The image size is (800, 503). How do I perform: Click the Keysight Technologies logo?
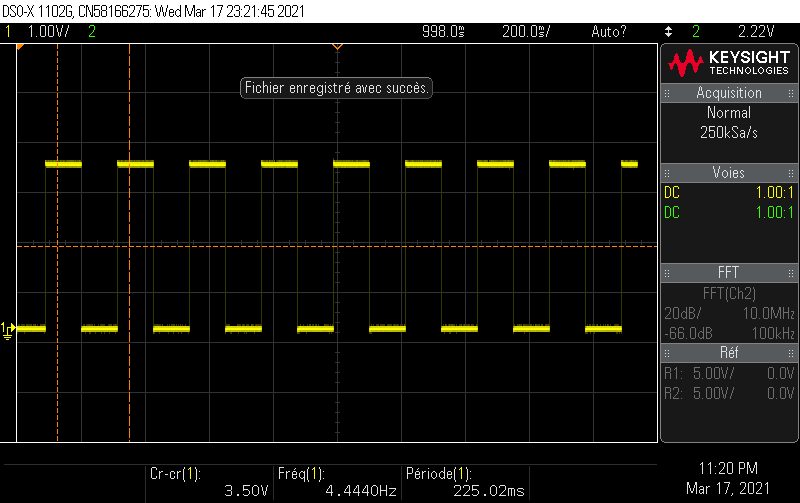(x=729, y=63)
